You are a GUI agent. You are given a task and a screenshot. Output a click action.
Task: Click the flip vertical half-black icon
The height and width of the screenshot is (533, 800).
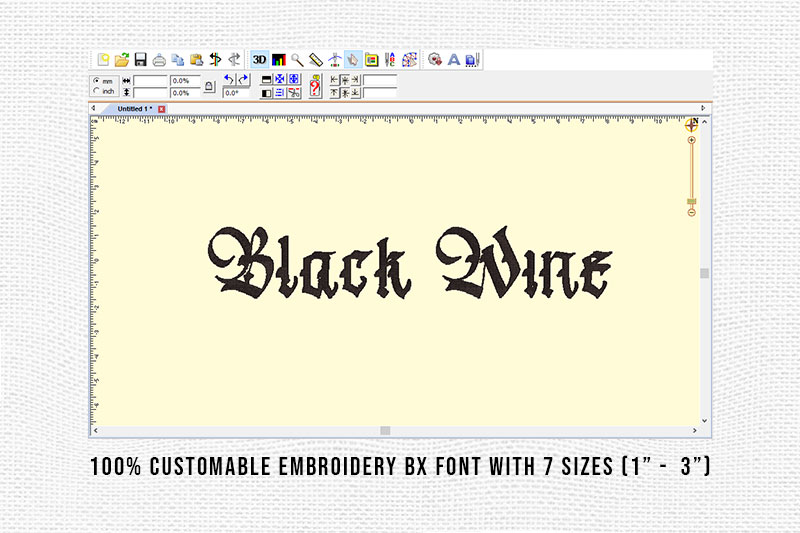pos(267,80)
